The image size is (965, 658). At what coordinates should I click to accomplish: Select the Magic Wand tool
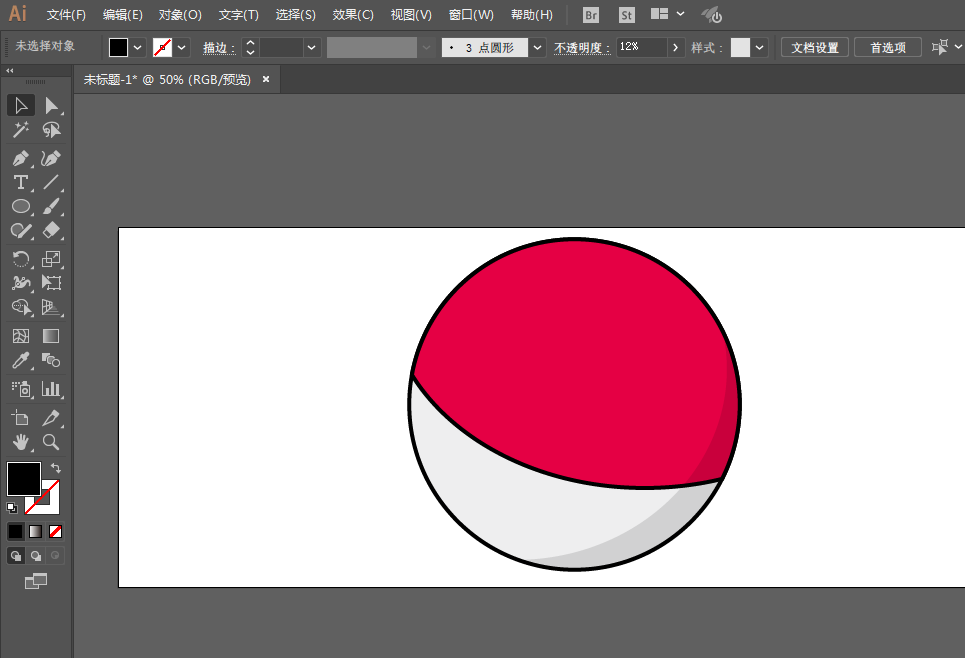20,130
